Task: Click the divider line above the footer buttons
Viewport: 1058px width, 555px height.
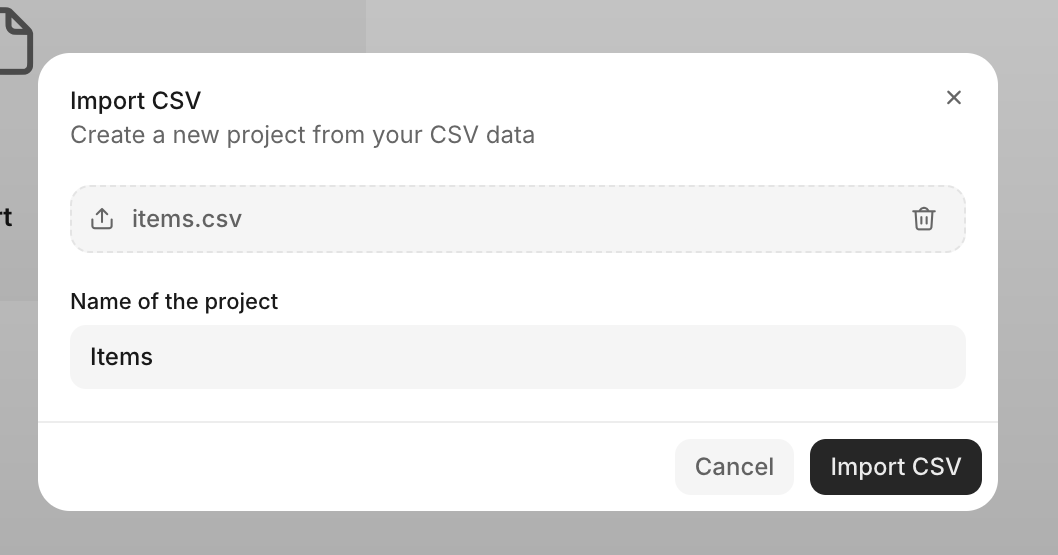Action: click(x=517, y=422)
